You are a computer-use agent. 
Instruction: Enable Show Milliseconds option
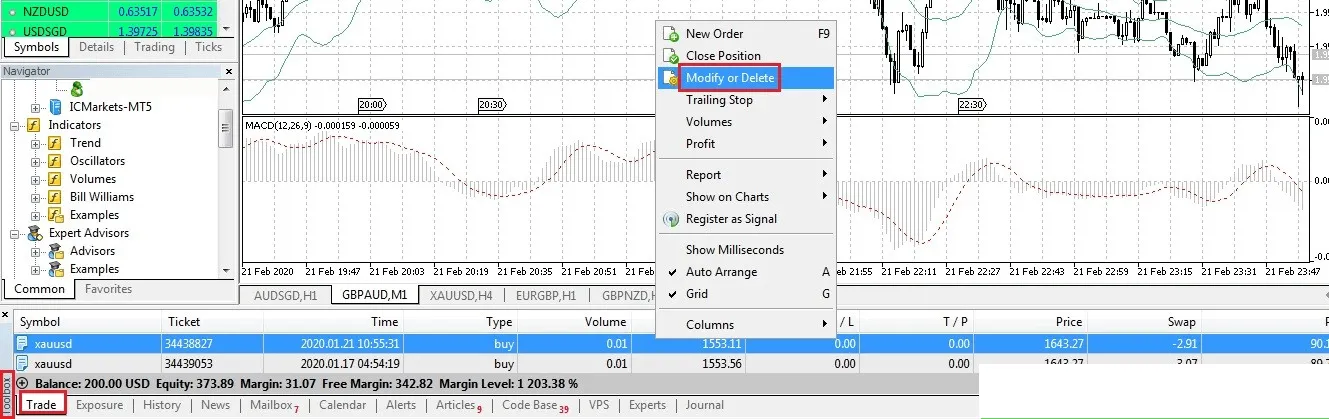(x=745, y=250)
